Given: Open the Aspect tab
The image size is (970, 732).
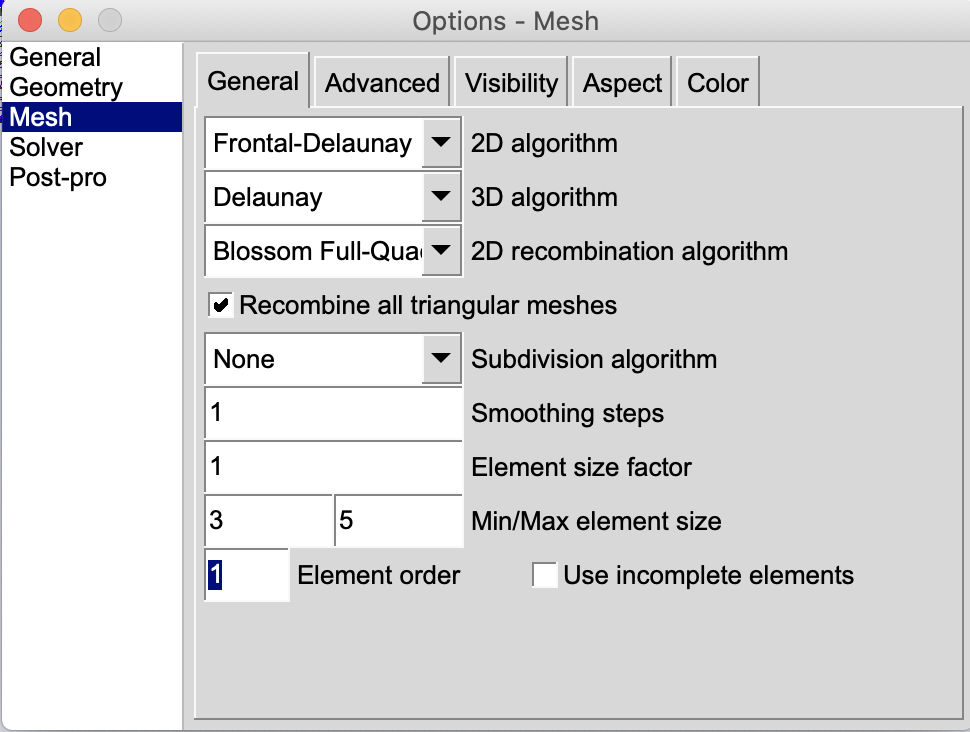Looking at the screenshot, I should 622,83.
